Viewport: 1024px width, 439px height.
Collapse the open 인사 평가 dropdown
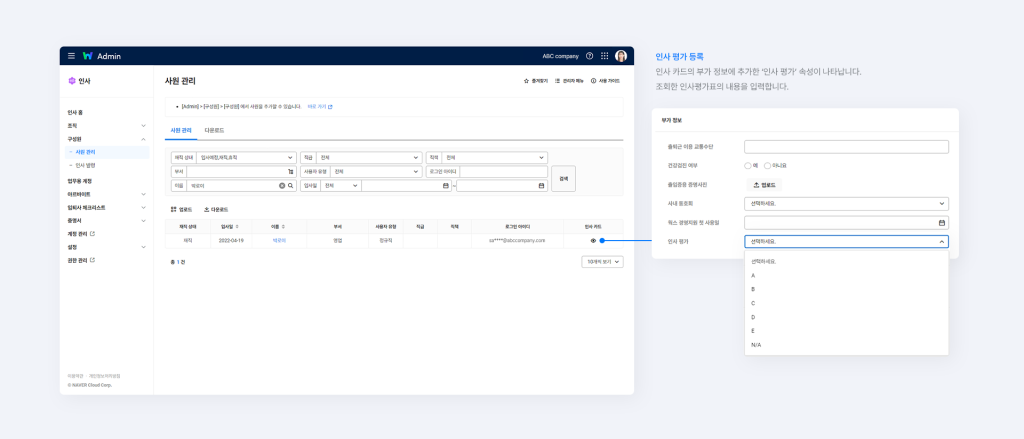click(x=846, y=242)
